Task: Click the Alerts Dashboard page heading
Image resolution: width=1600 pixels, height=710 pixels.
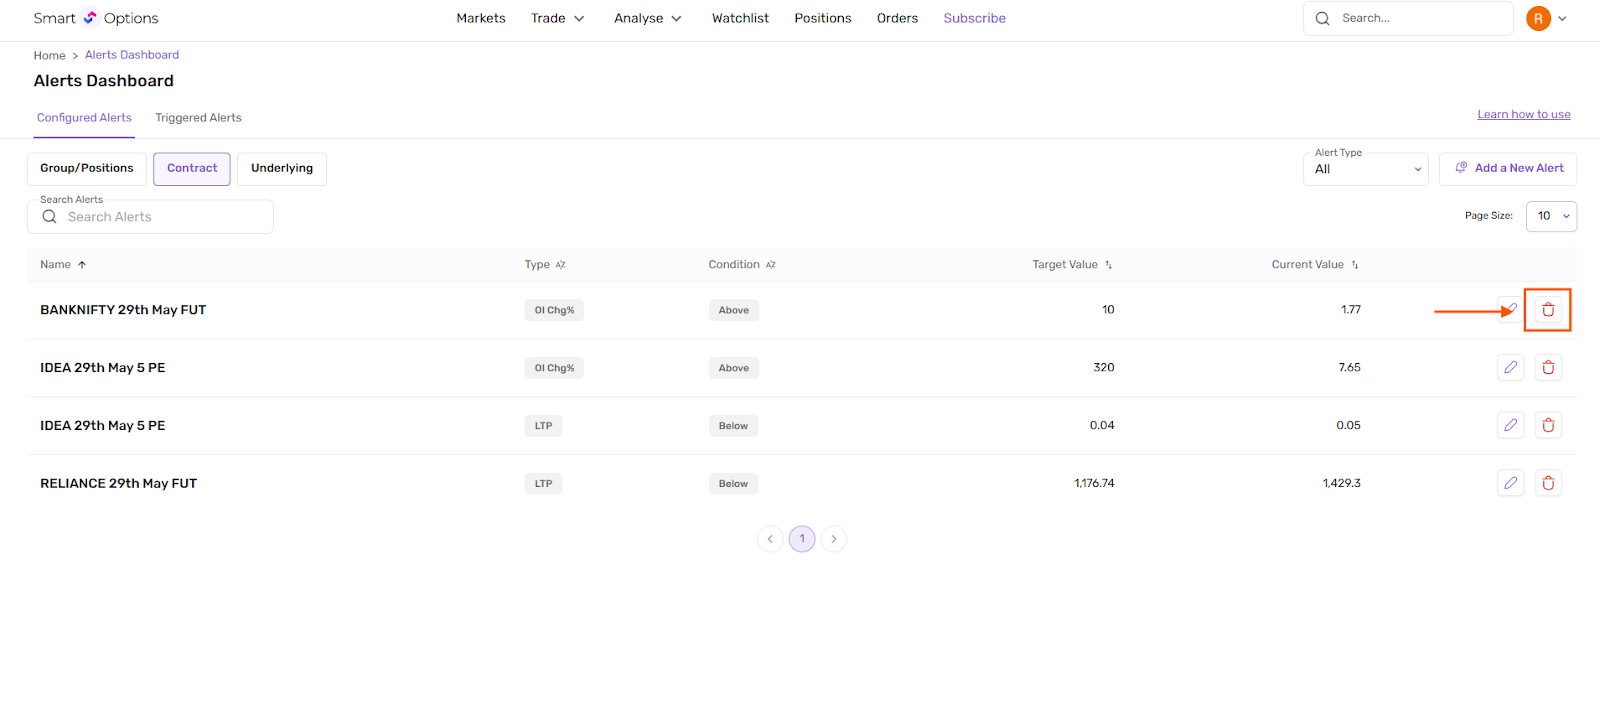Action: (104, 81)
